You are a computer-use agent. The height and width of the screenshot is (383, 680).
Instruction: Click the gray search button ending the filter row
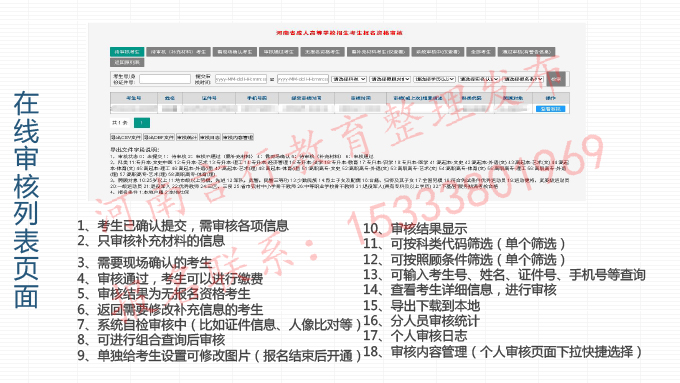pyautogui.click(x=556, y=79)
